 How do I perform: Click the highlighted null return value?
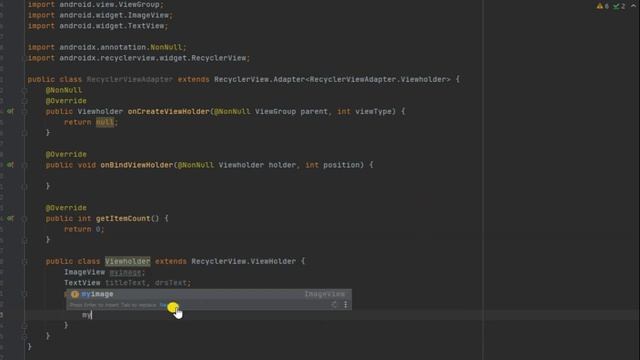105,122
